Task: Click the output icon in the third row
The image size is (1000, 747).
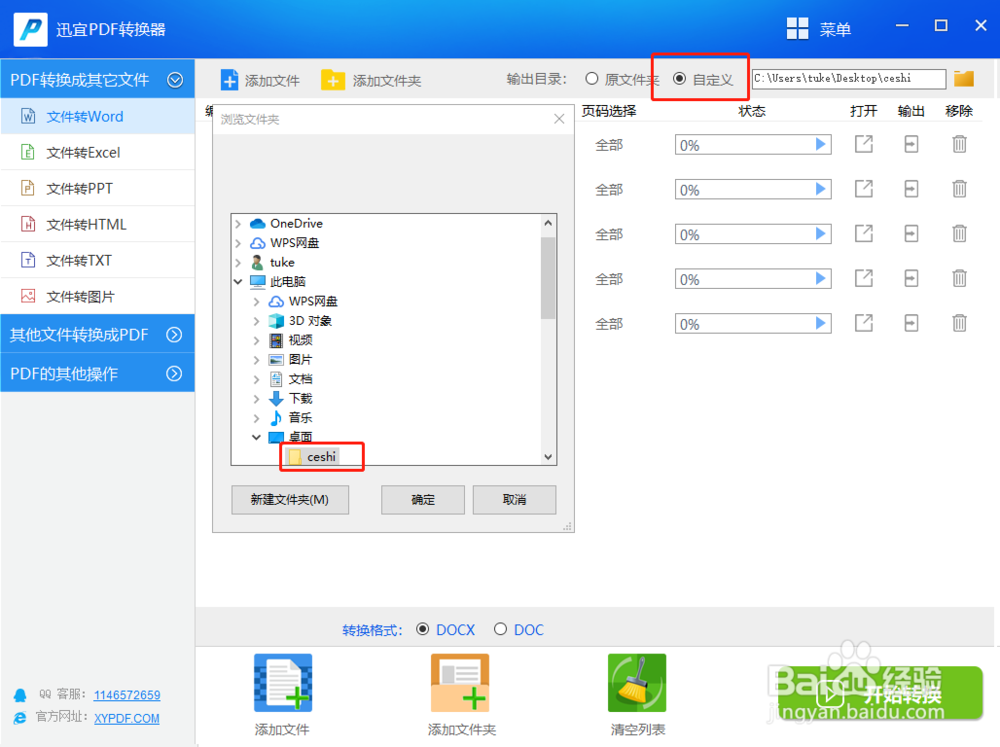Action: point(911,233)
